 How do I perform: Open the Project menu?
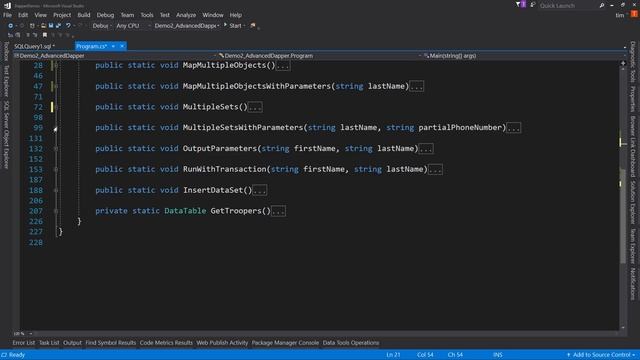pos(62,15)
